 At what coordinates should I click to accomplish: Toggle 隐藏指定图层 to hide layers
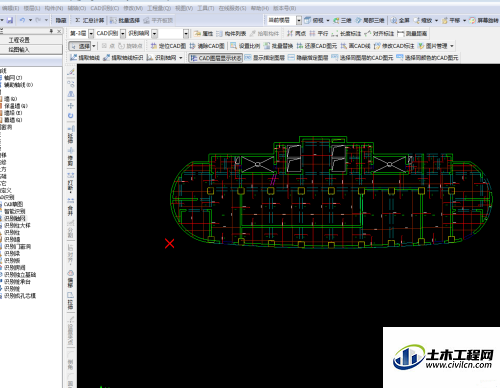pos(308,58)
